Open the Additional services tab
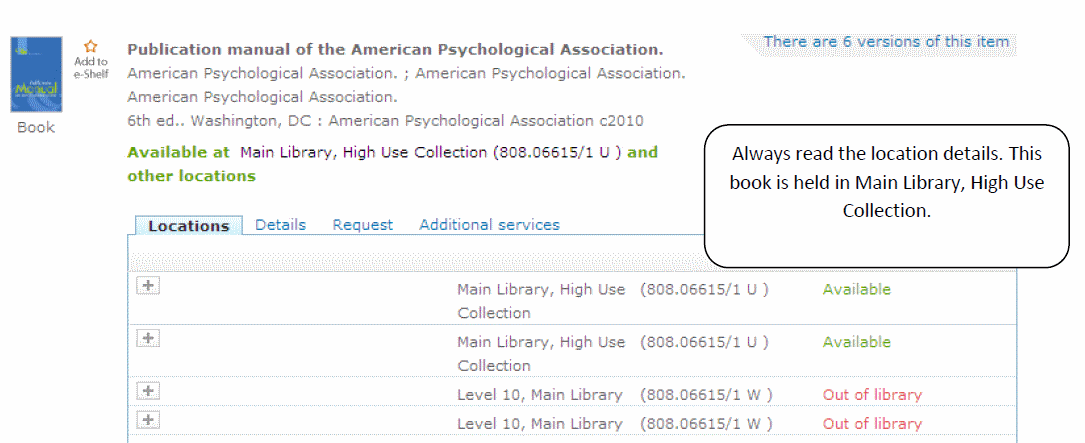 point(489,225)
